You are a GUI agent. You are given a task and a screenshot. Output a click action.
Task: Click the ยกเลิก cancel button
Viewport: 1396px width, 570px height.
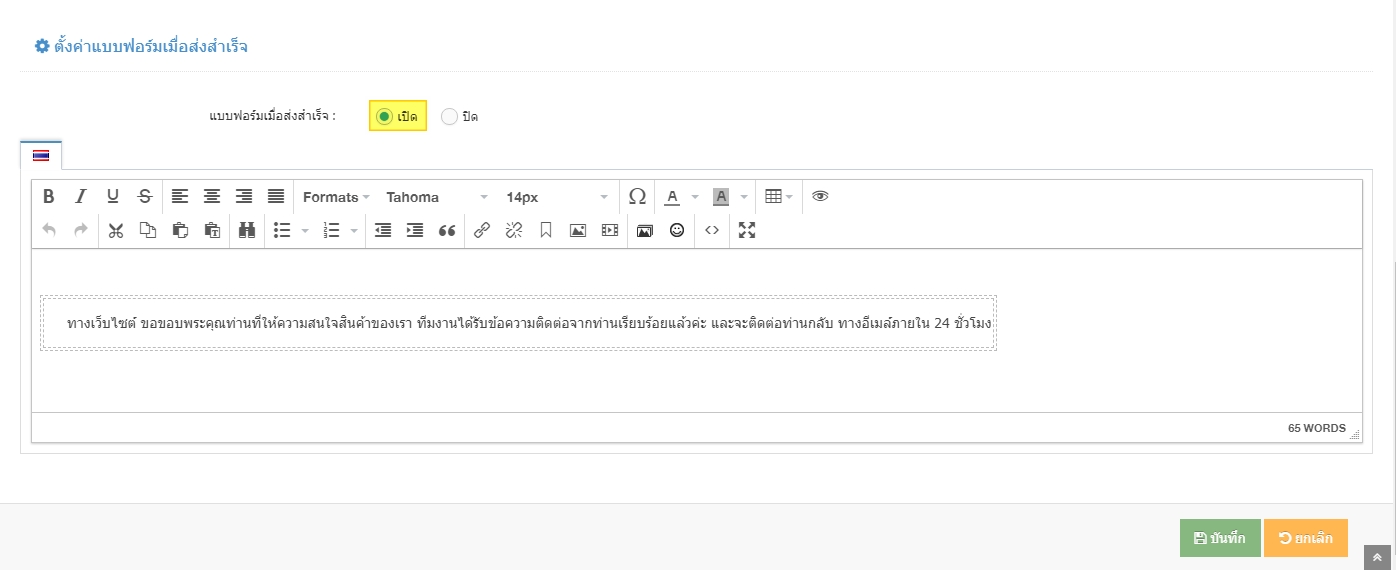(x=1306, y=538)
